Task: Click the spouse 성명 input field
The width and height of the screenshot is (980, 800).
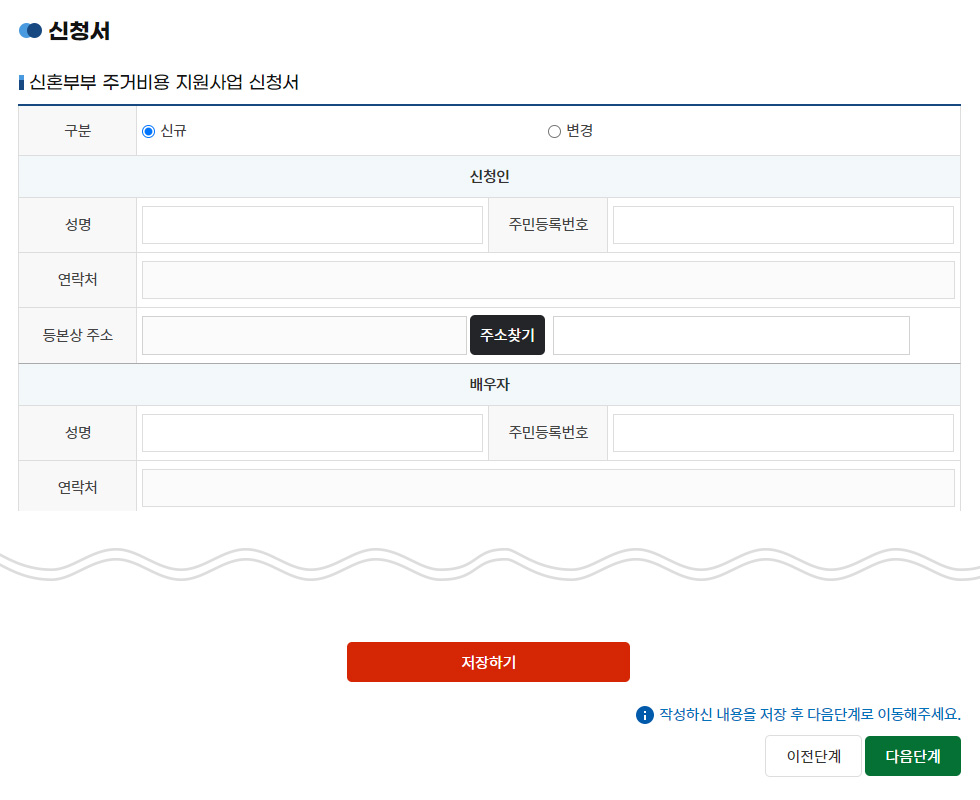Action: pyautogui.click(x=312, y=433)
